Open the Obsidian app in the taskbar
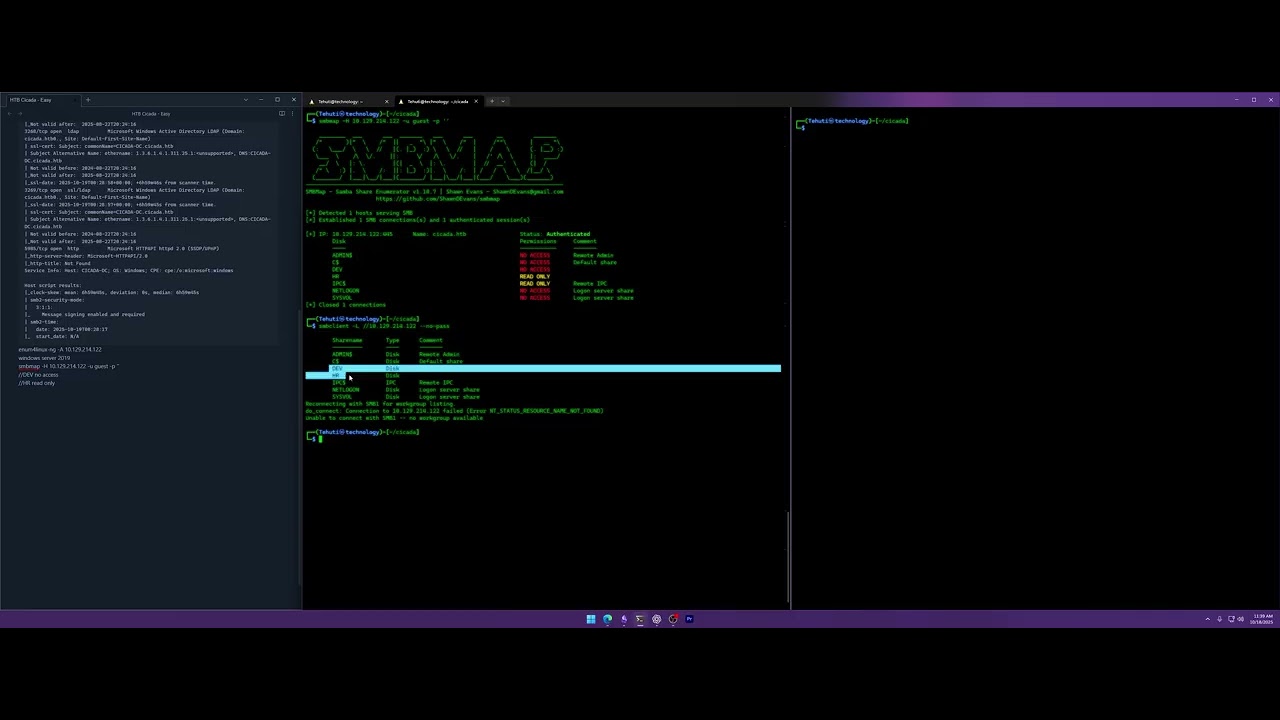This screenshot has width=1280, height=720. 624,619
